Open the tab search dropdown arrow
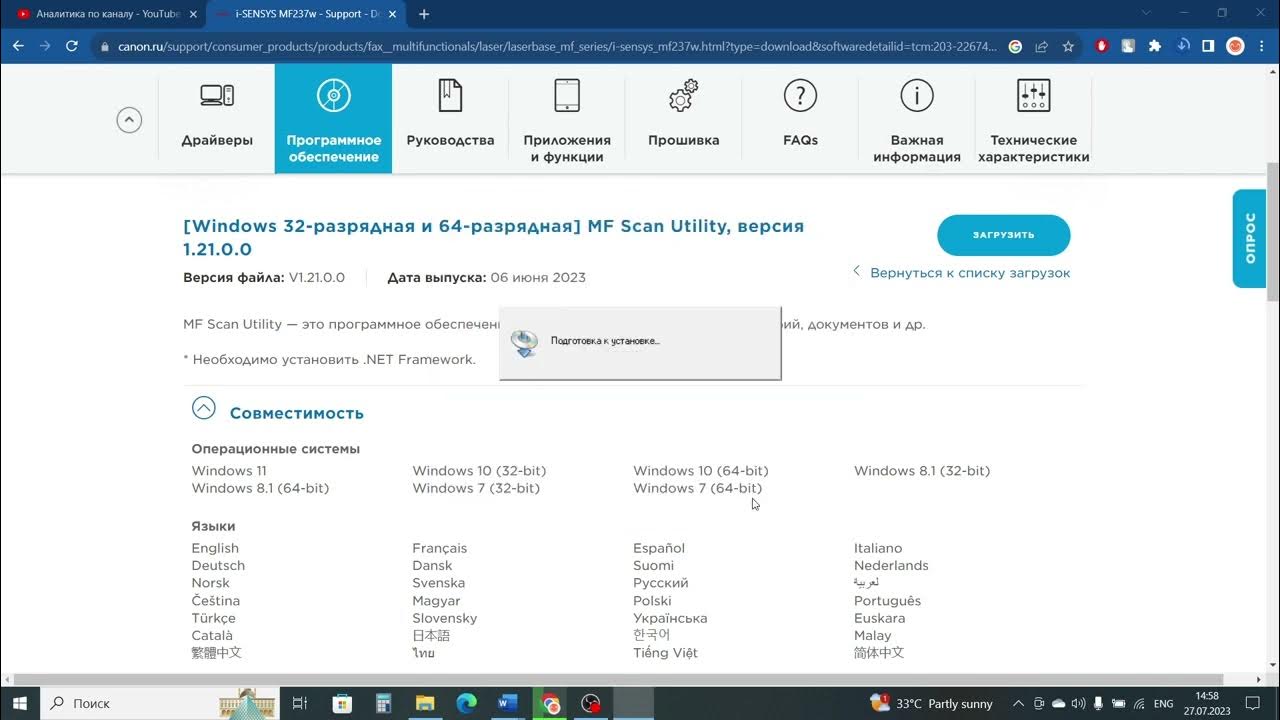 (x=1146, y=13)
